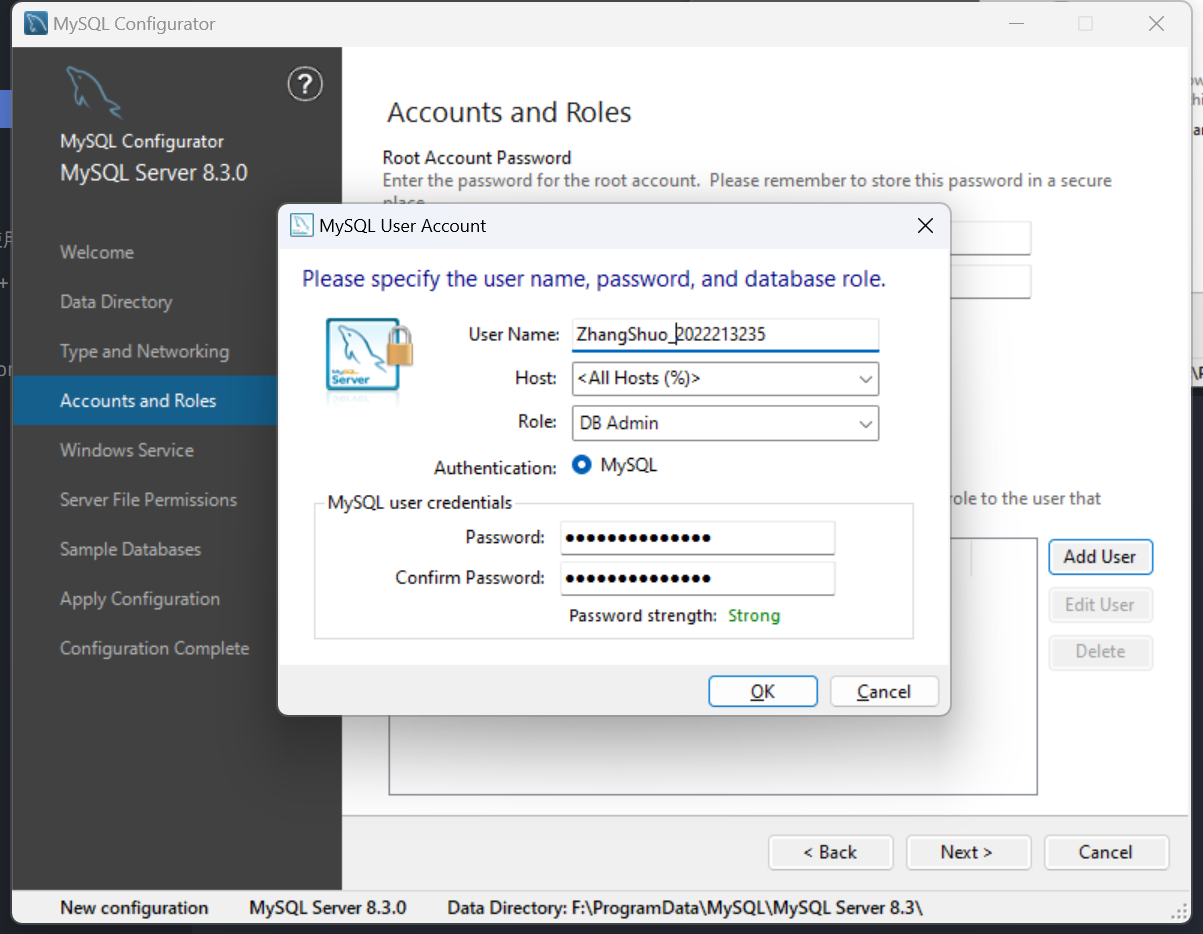Click the Back button
1203x934 pixels.
tap(830, 852)
